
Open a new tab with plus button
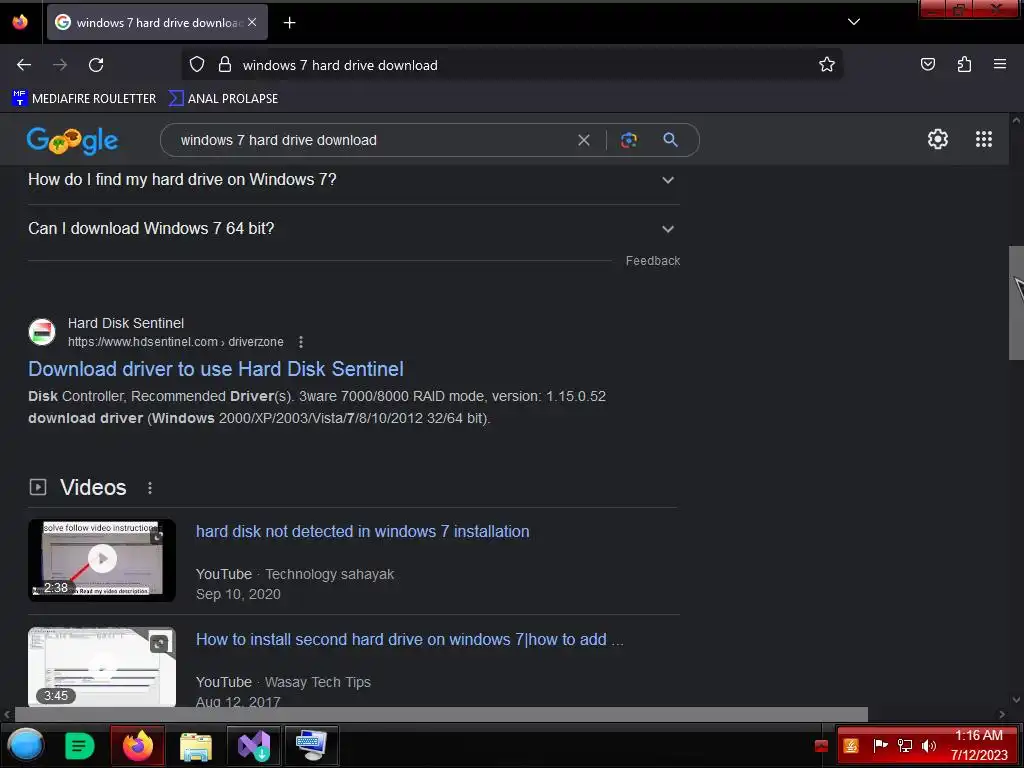coord(289,23)
